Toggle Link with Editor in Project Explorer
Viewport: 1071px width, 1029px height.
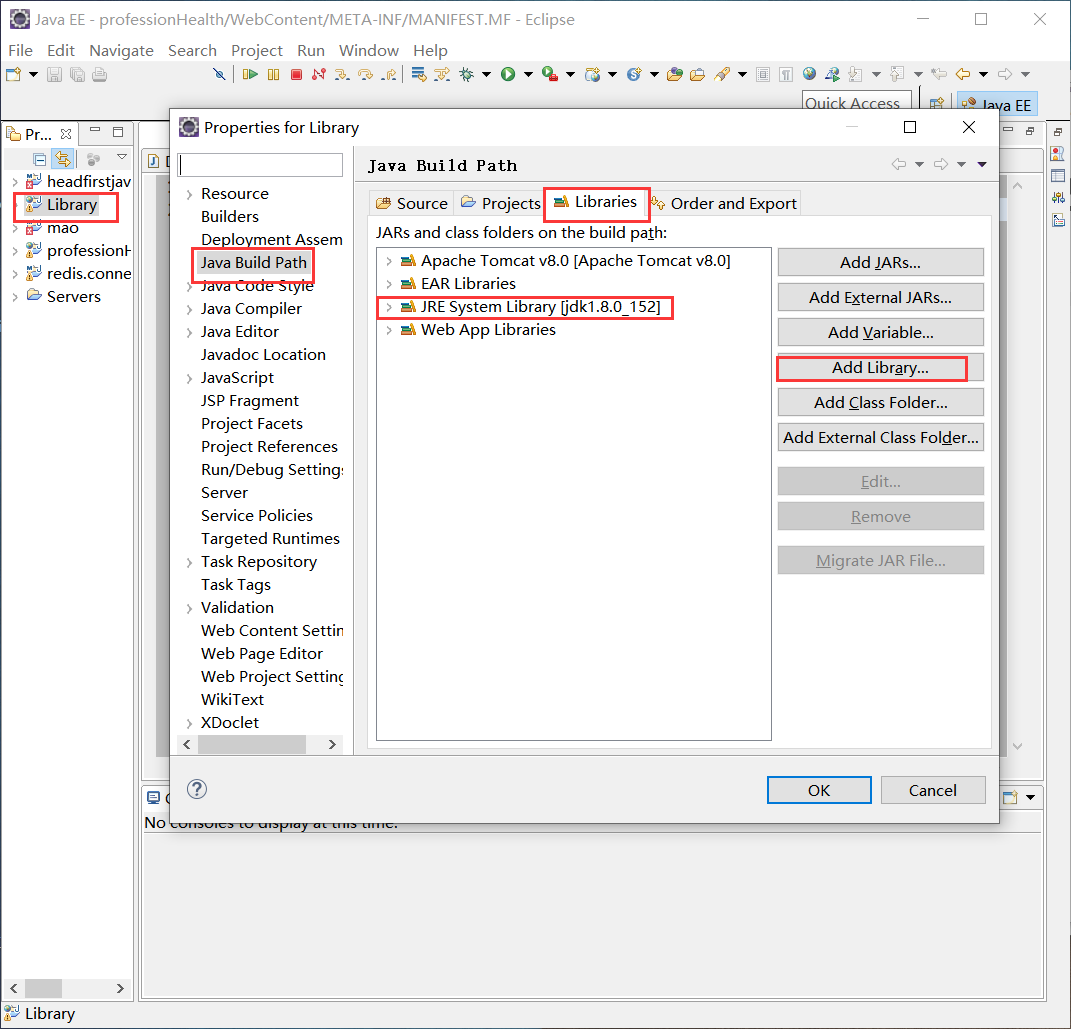[x=63, y=159]
